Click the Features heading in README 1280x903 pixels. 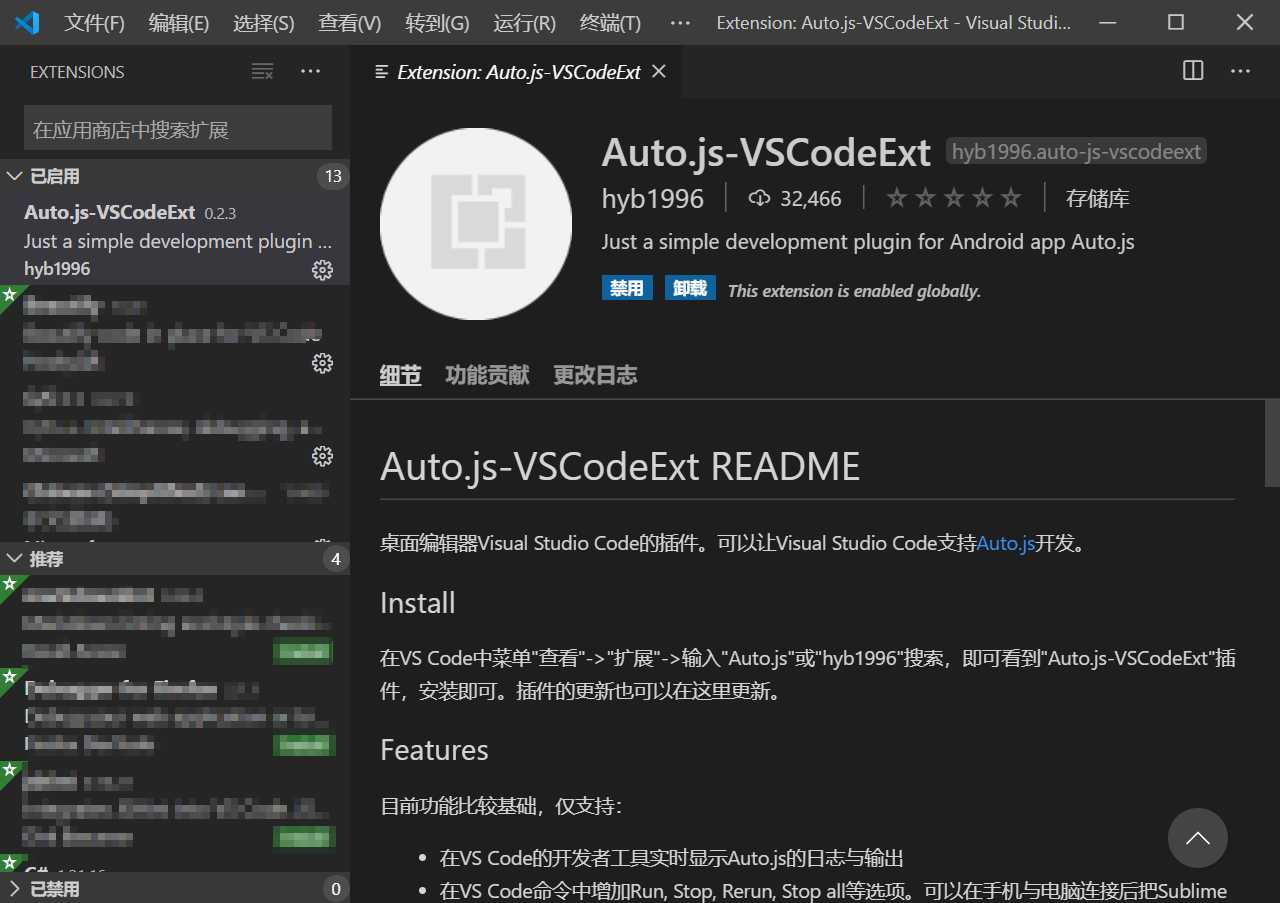(434, 750)
